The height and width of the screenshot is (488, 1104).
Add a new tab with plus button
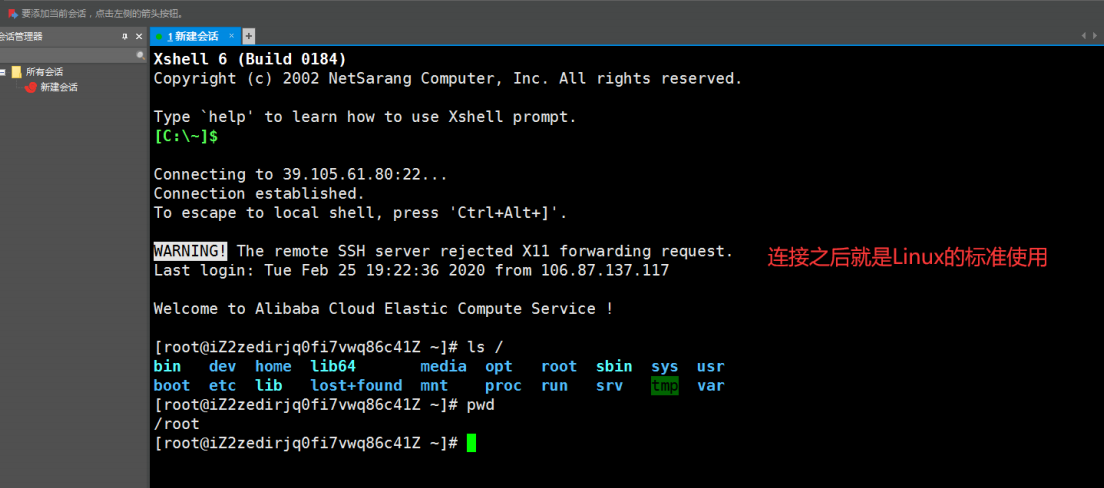[x=249, y=36]
